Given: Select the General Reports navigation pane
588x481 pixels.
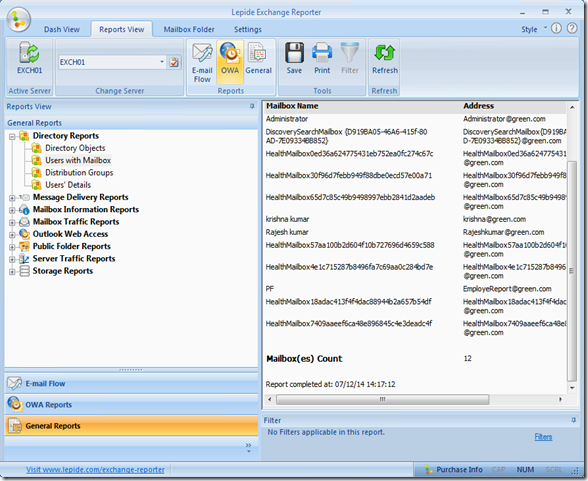Looking at the screenshot, I should click(x=131, y=426).
